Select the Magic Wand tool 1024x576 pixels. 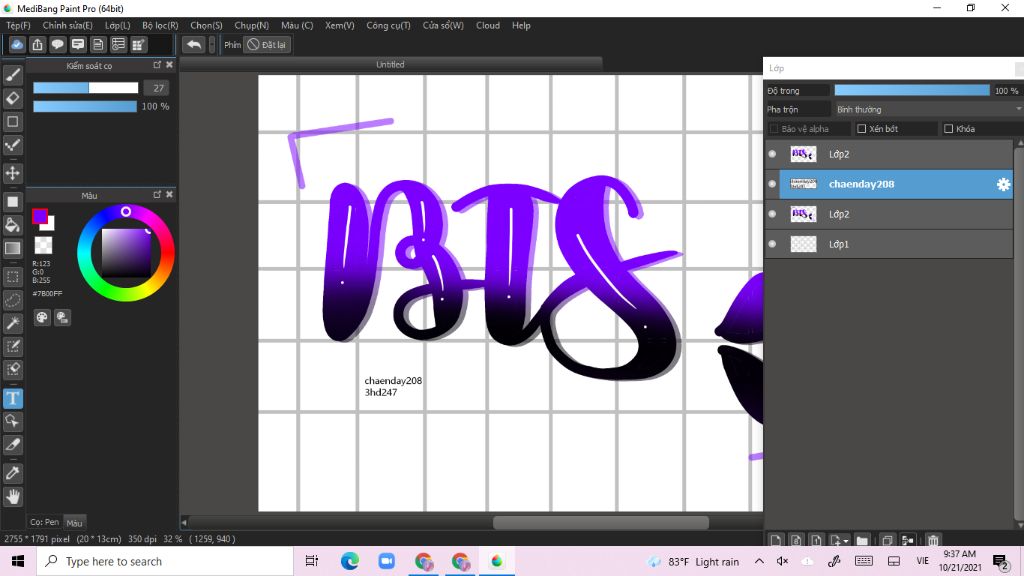12,323
